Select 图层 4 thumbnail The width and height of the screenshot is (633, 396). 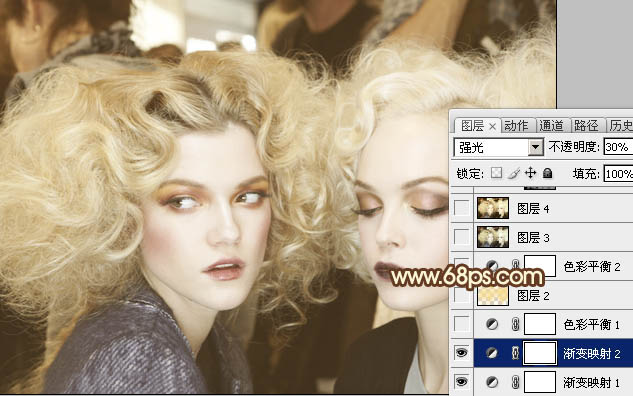click(493, 208)
